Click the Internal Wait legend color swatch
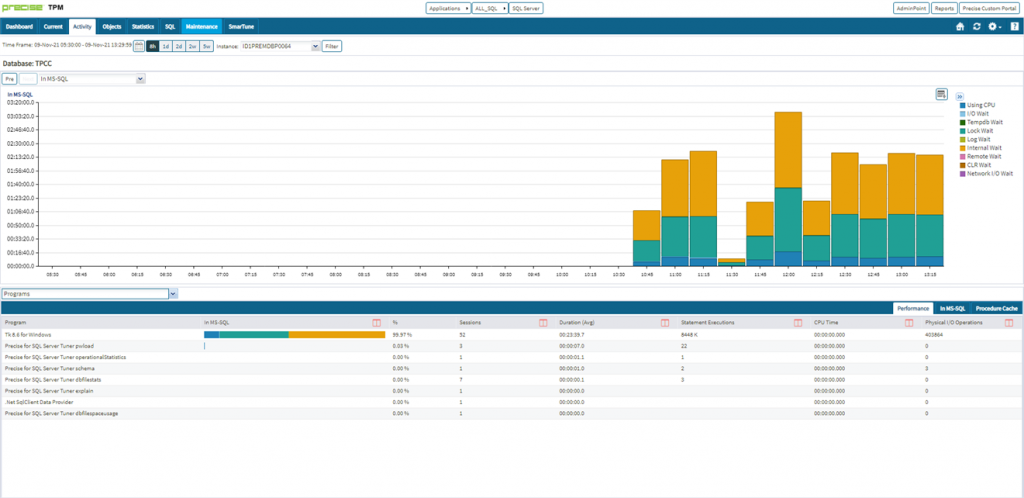 (962, 148)
